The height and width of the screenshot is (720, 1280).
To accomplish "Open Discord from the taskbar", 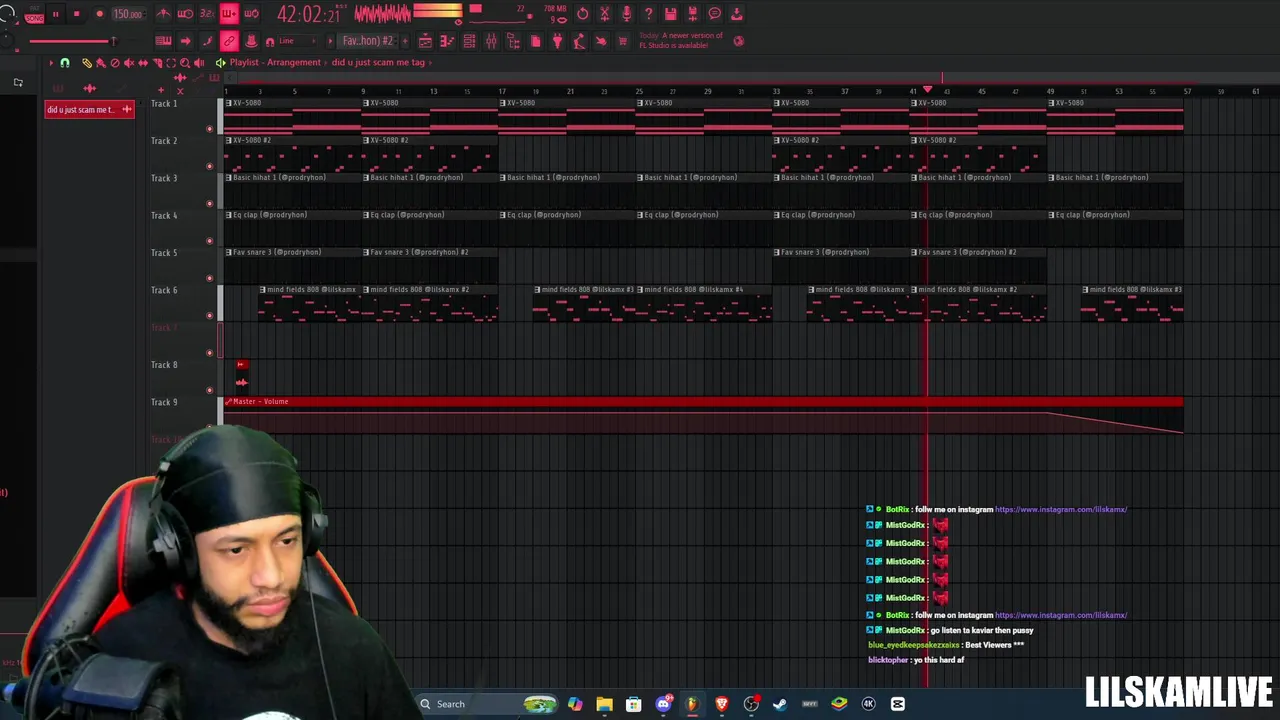I will coord(663,704).
